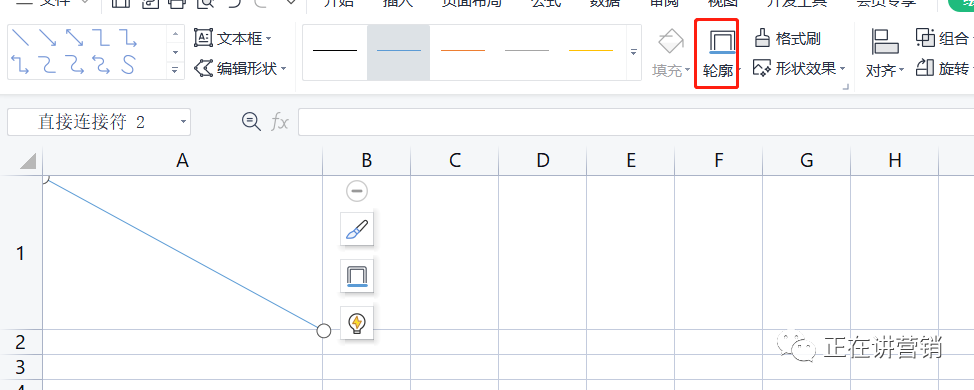Click the 组合 group icon
This screenshot has height=390, width=974.
pos(926,39)
